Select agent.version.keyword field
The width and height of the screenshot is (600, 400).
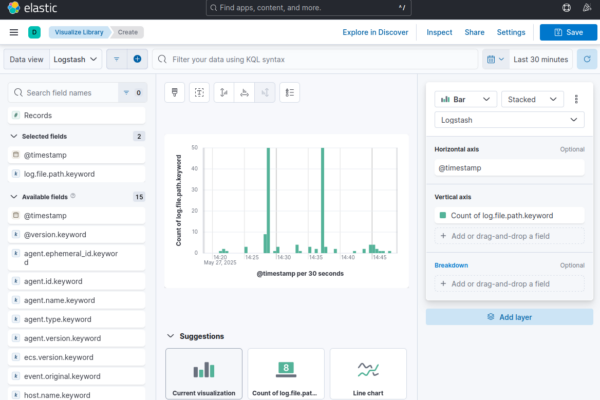click(x=77, y=338)
